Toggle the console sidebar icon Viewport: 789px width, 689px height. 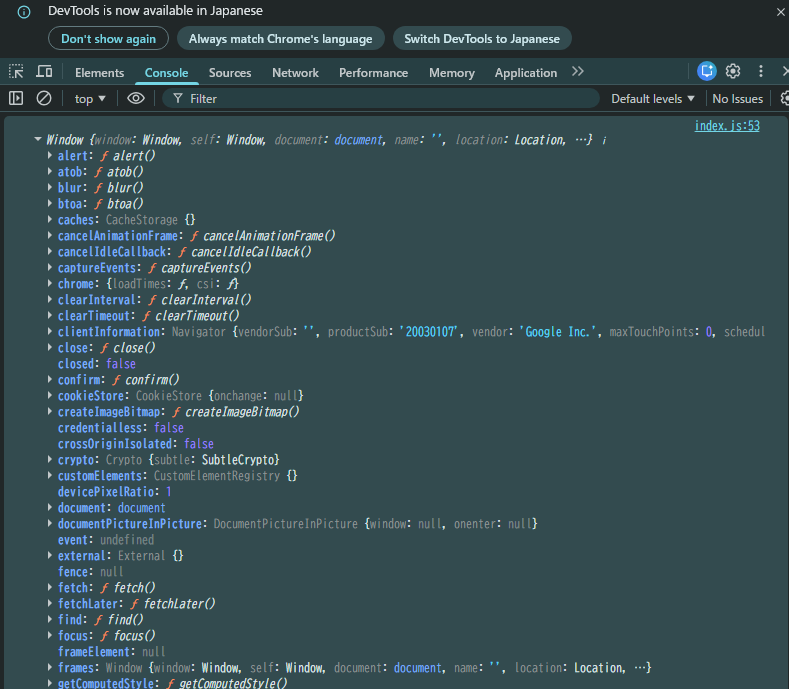tap(16, 98)
